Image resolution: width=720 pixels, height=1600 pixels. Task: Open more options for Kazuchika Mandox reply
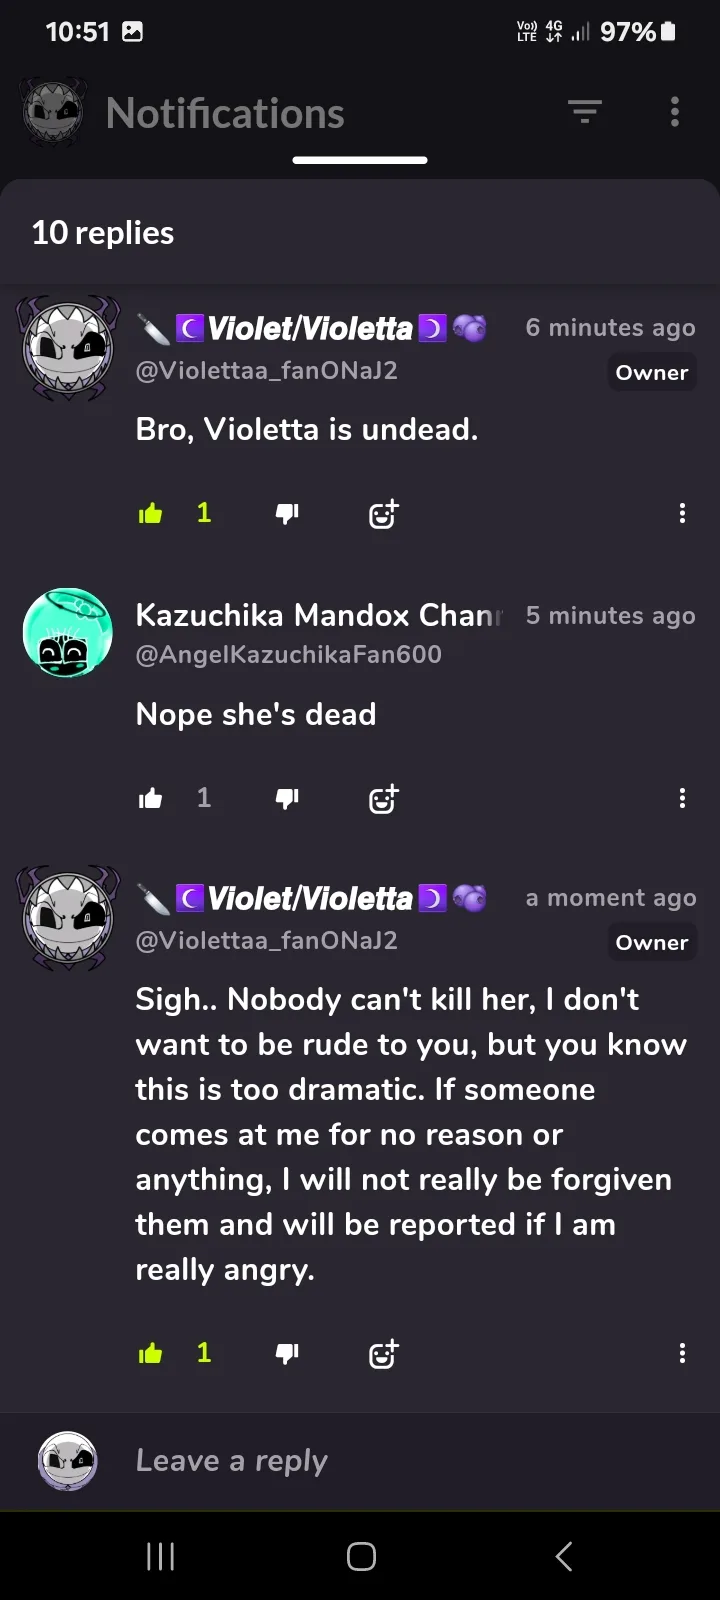point(682,798)
